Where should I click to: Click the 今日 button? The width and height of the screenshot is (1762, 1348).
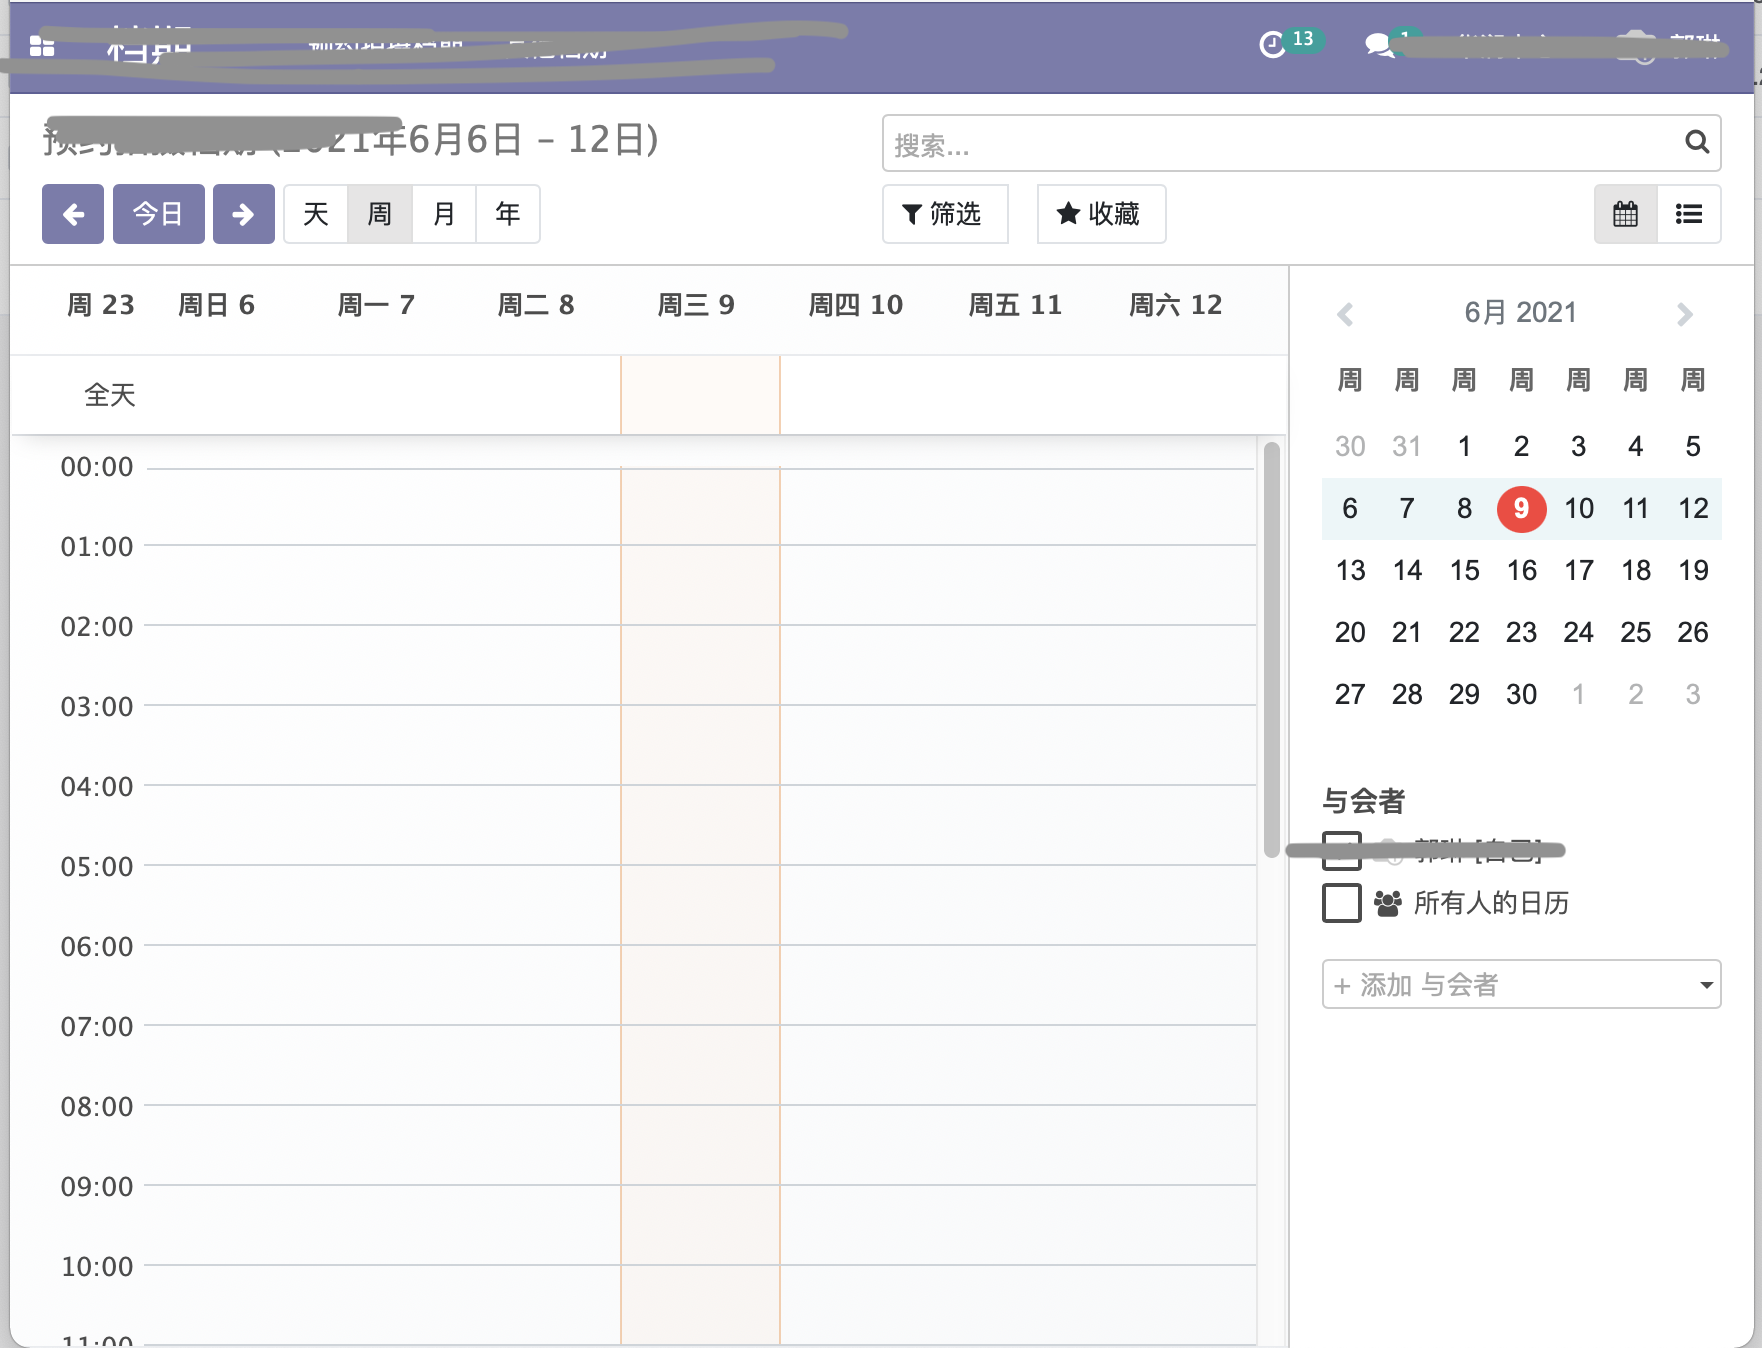pyautogui.click(x=159, y=214)
